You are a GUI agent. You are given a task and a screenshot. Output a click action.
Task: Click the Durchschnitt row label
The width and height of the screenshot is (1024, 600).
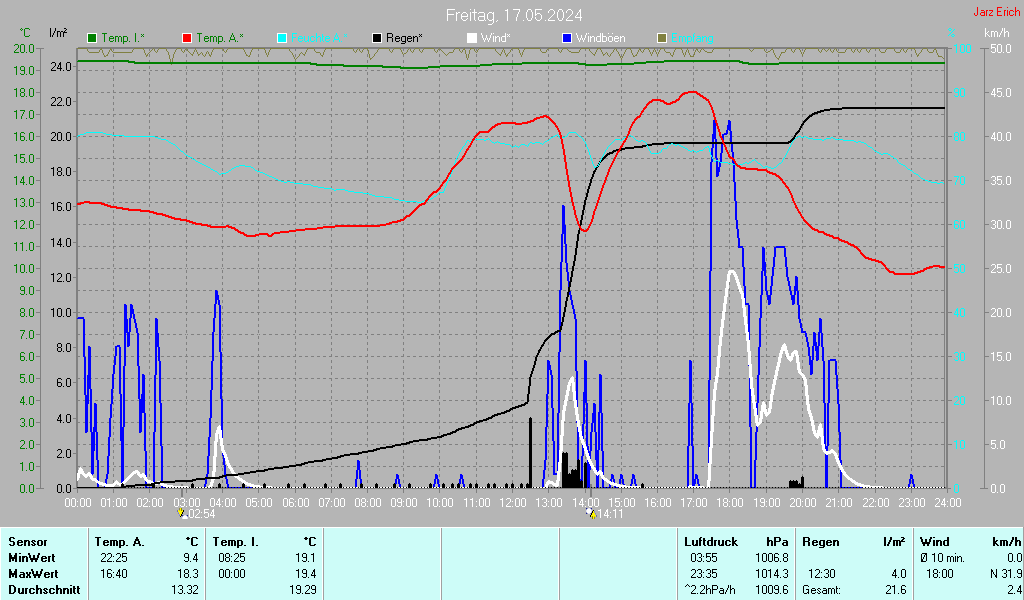click(x=41, y=590)
